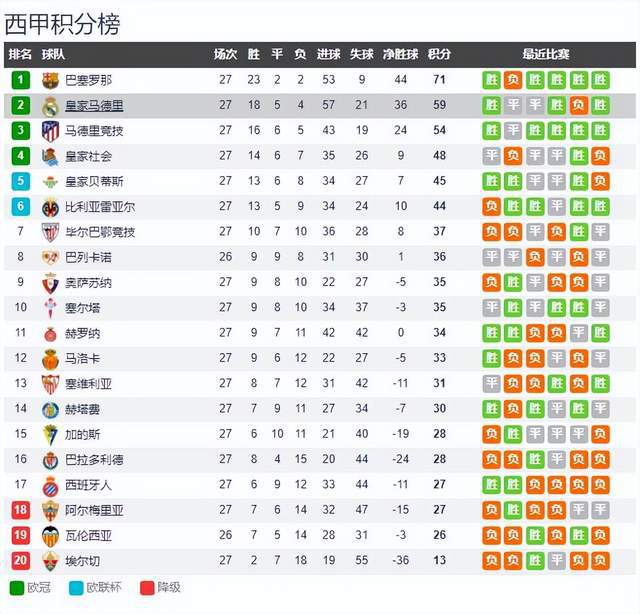
Task: Sort table by 净胜球 column header
Action: click(x=401, y=54)
